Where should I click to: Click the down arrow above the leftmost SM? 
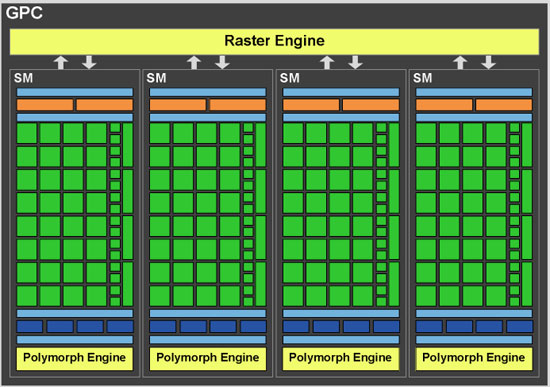coord(89,62)
